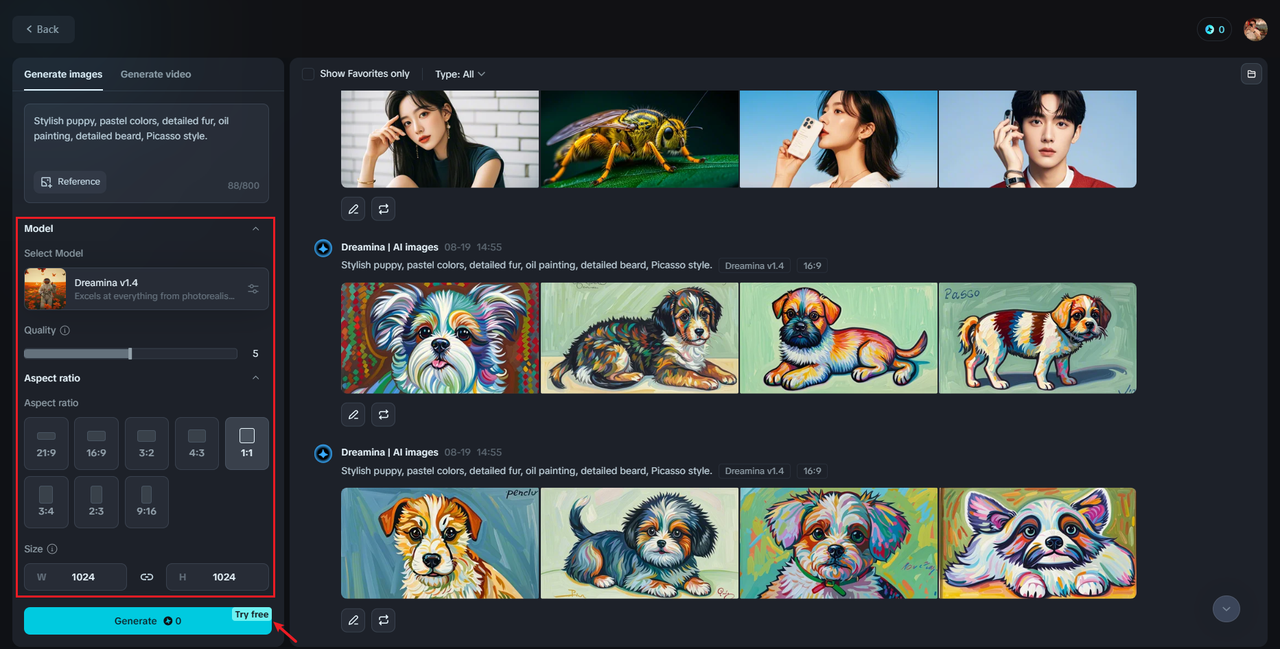The height and width of the screenshot is (649, 1280).
Task: Open the user profile avatar
Action: pyautogui.click(x=1255, y=29)
